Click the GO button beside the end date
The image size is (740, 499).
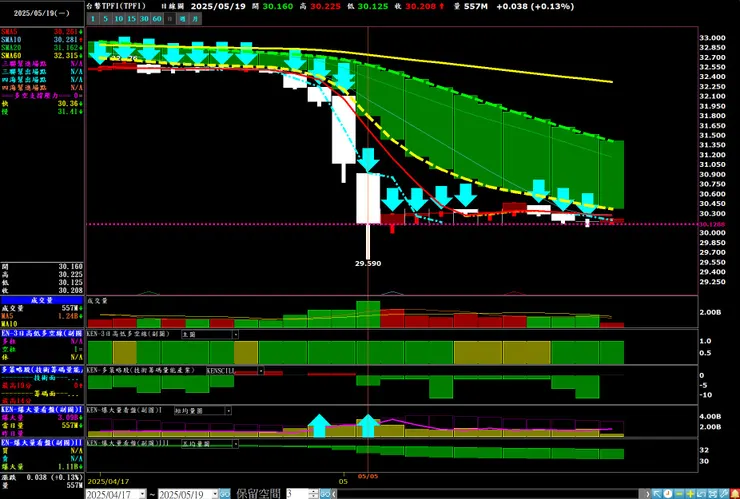coord(225,494)
